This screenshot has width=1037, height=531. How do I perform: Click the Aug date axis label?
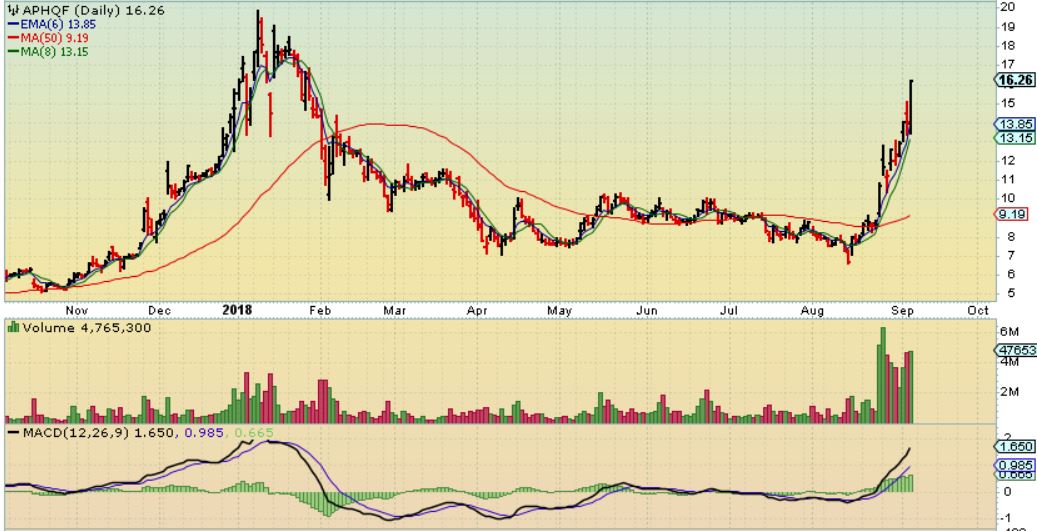tap(811, 310)
